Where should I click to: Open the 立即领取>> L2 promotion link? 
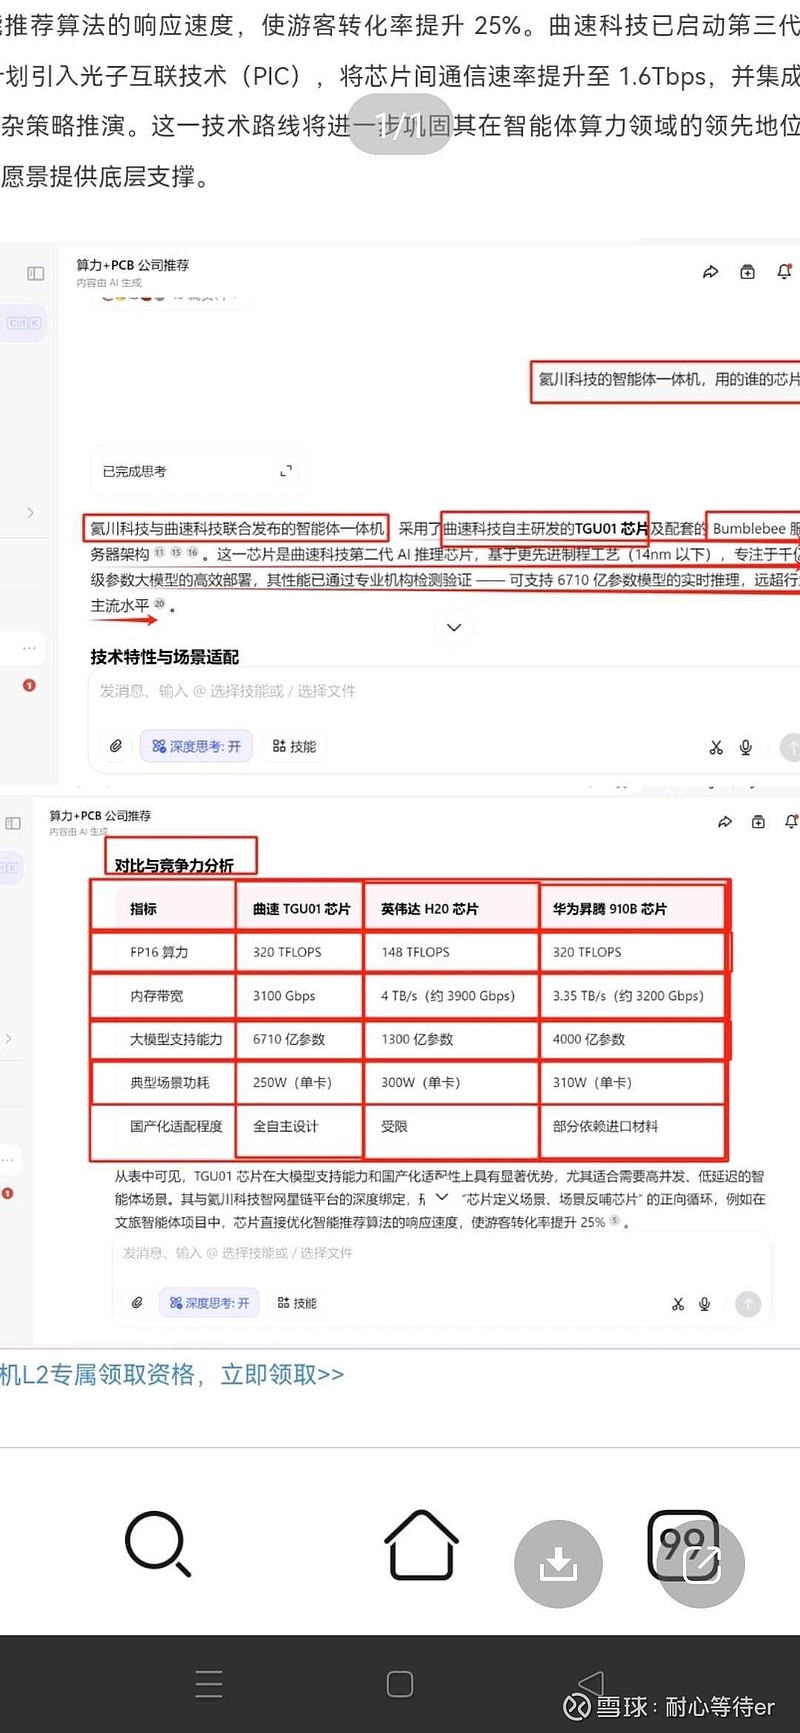pyautogui.click(x=282, y=1375)
